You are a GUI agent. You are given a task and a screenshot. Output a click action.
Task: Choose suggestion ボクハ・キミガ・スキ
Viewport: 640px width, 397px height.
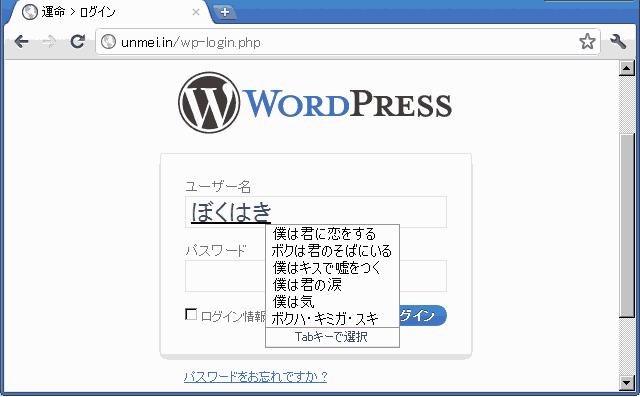pyautogui.click(x=332, y=318)
